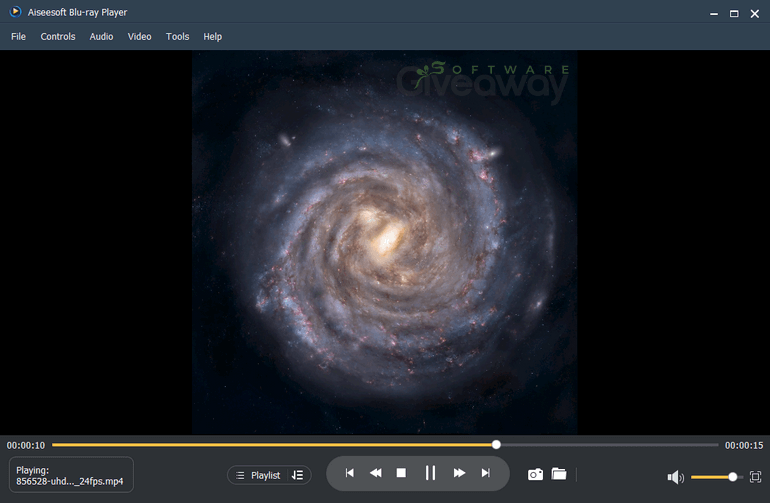Click the Aiseesoft Blu-ray Player app logo
Screen dimensions: 770x503
point(16,12)
